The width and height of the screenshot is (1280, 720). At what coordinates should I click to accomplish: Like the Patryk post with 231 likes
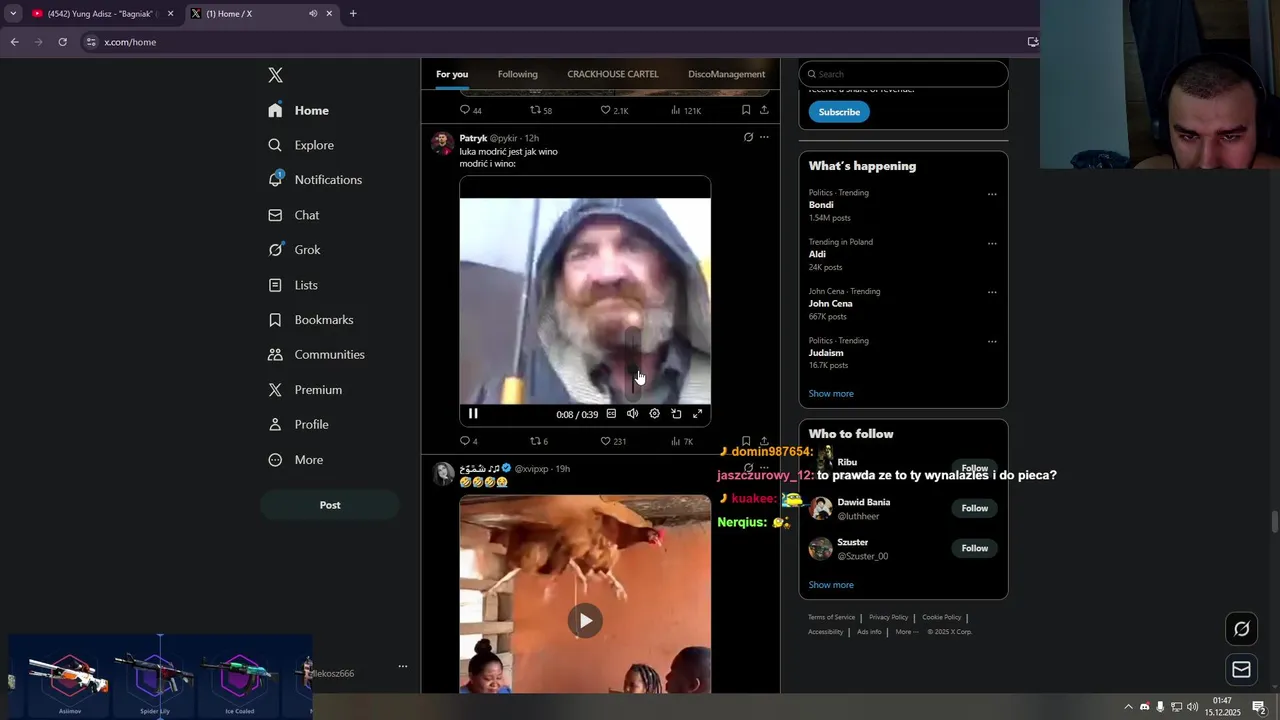tap(613, 441)
